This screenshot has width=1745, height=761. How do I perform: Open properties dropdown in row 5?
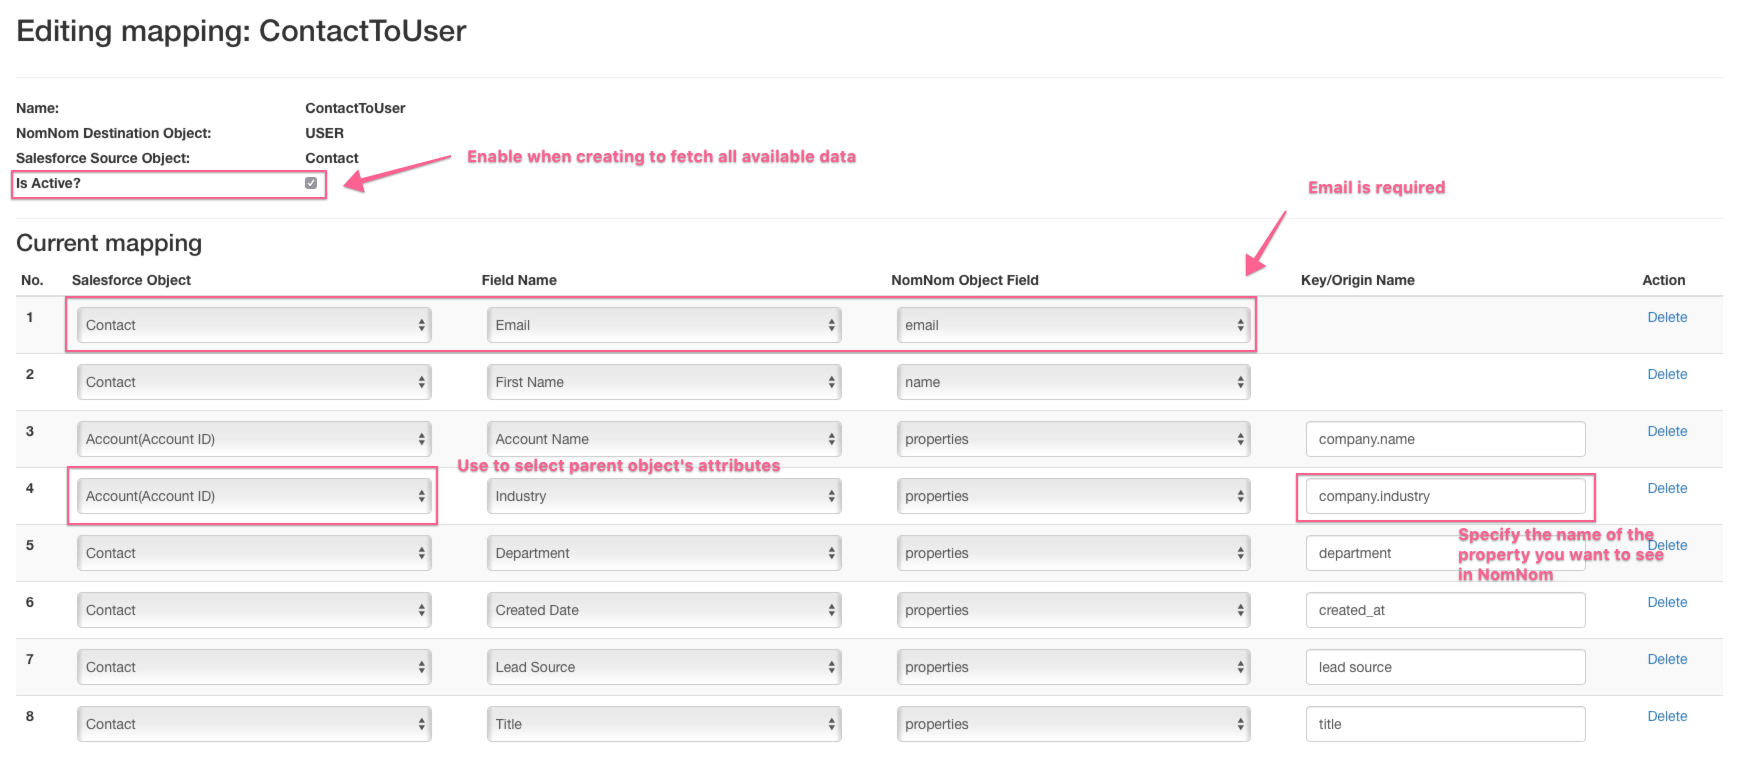point(1073,553)
